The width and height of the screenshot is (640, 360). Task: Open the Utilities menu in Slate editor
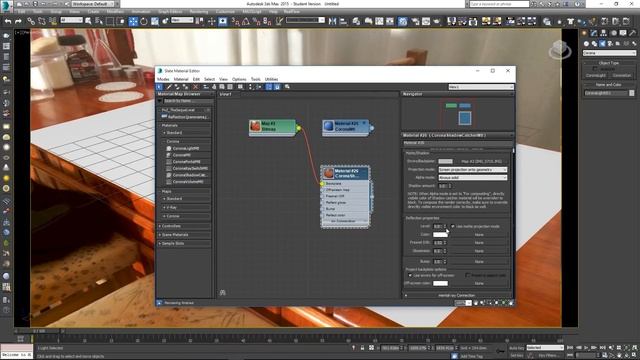pos(271,79)
